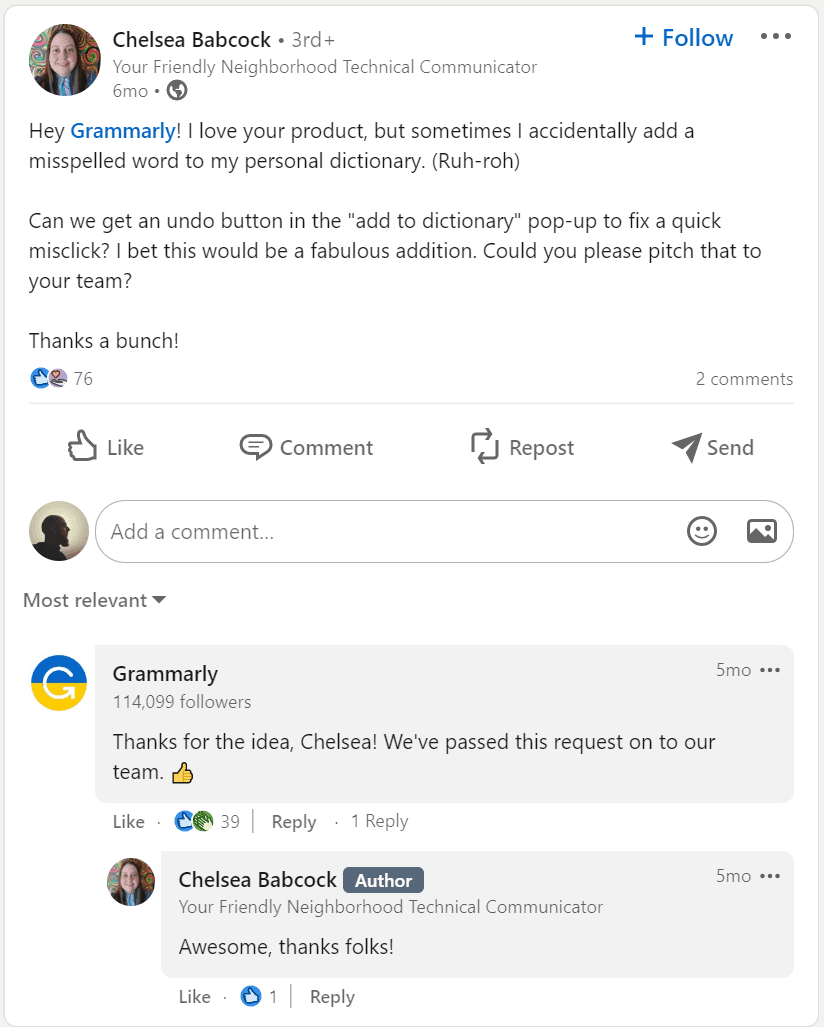Viewport: 824px width, 1027px height.
Task: View the post's 76 reactions
Action: (x=62, y=379)
